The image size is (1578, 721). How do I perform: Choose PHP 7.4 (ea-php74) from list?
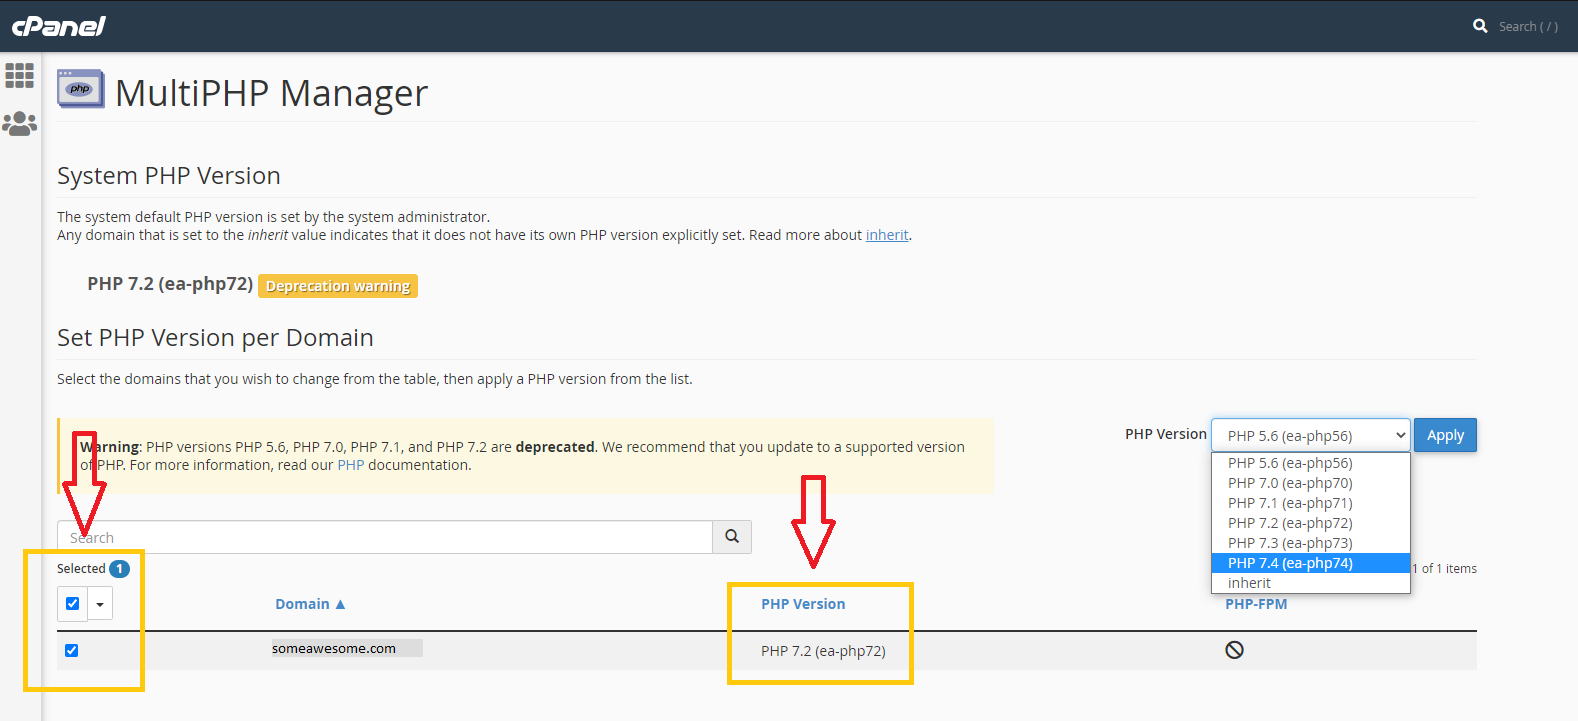tap(1290, 563)
